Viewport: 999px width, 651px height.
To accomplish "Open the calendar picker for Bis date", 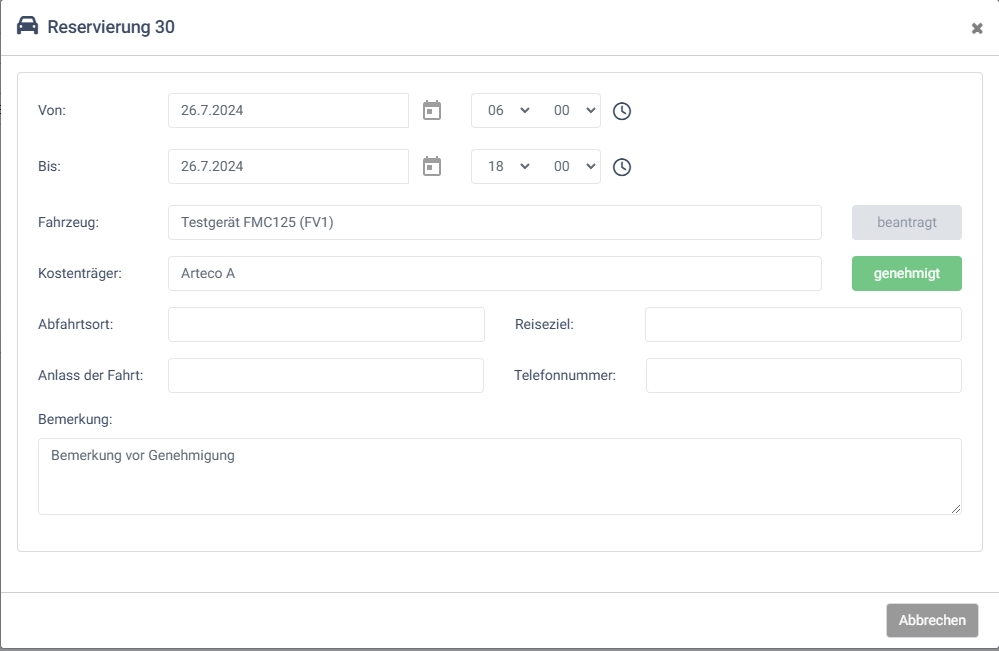I will click(432, 167).
